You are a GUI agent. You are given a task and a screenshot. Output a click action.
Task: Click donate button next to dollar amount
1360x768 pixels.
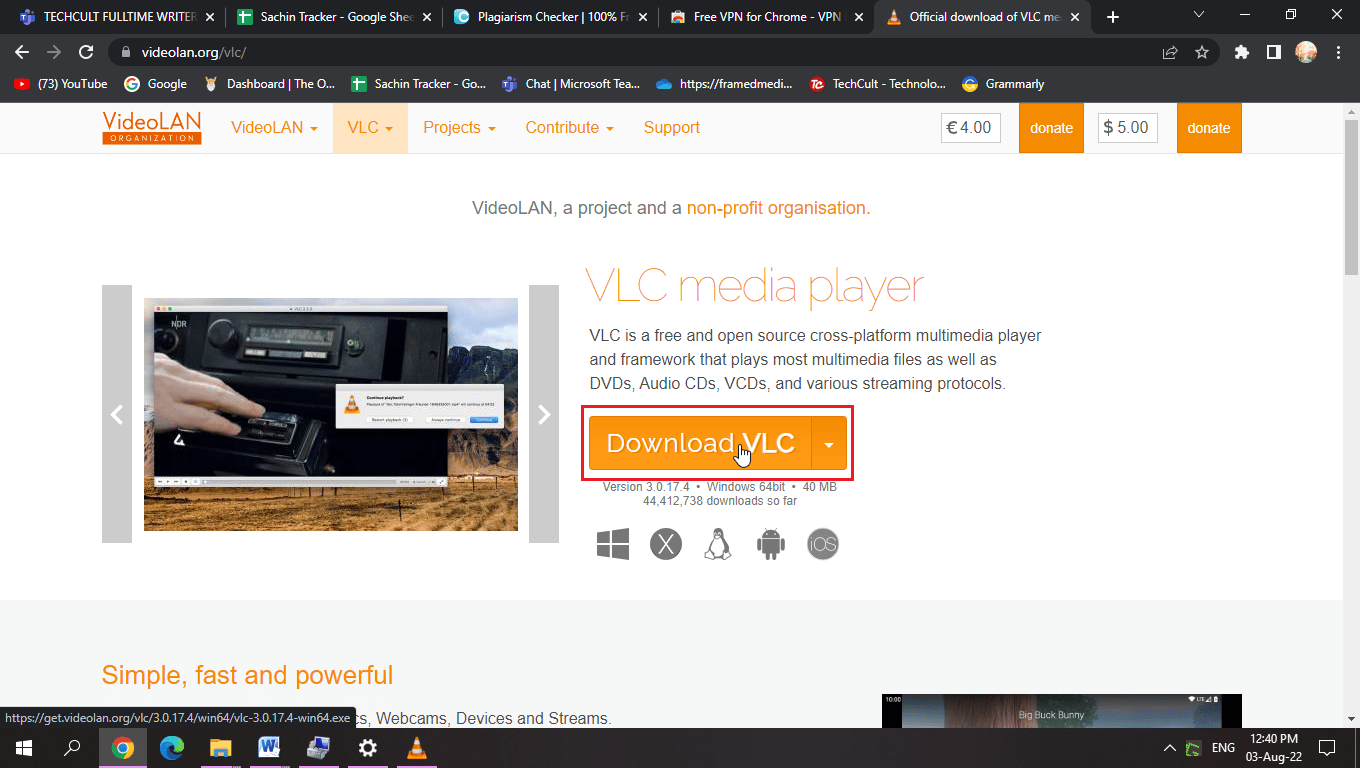[1209, 128]
